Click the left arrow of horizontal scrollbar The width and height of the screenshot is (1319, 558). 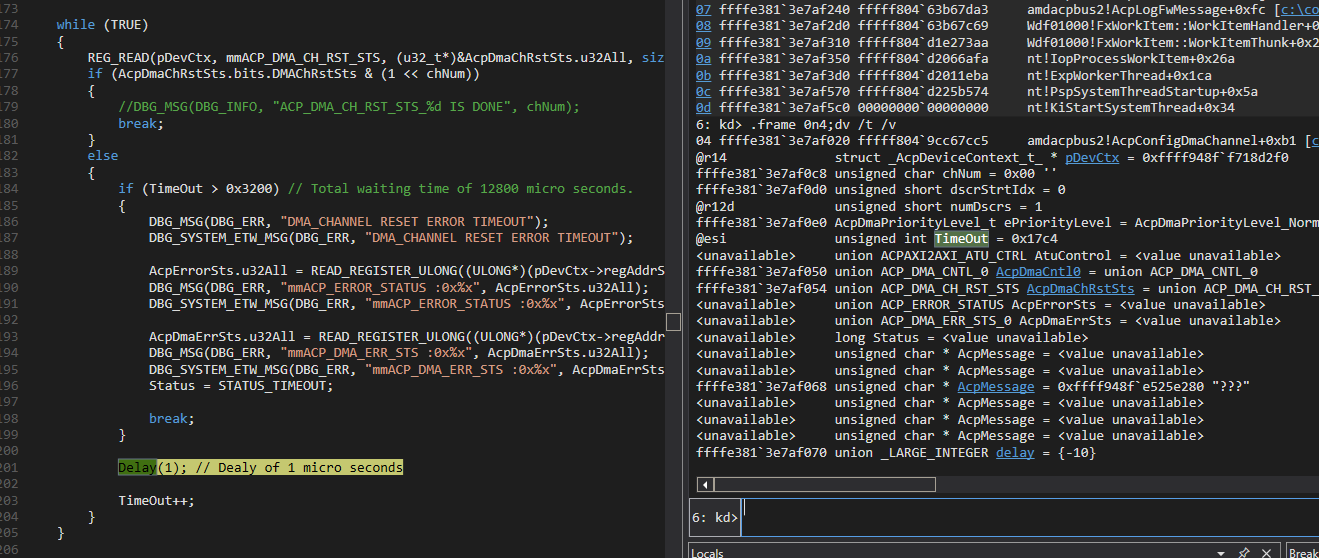point(704,484)
